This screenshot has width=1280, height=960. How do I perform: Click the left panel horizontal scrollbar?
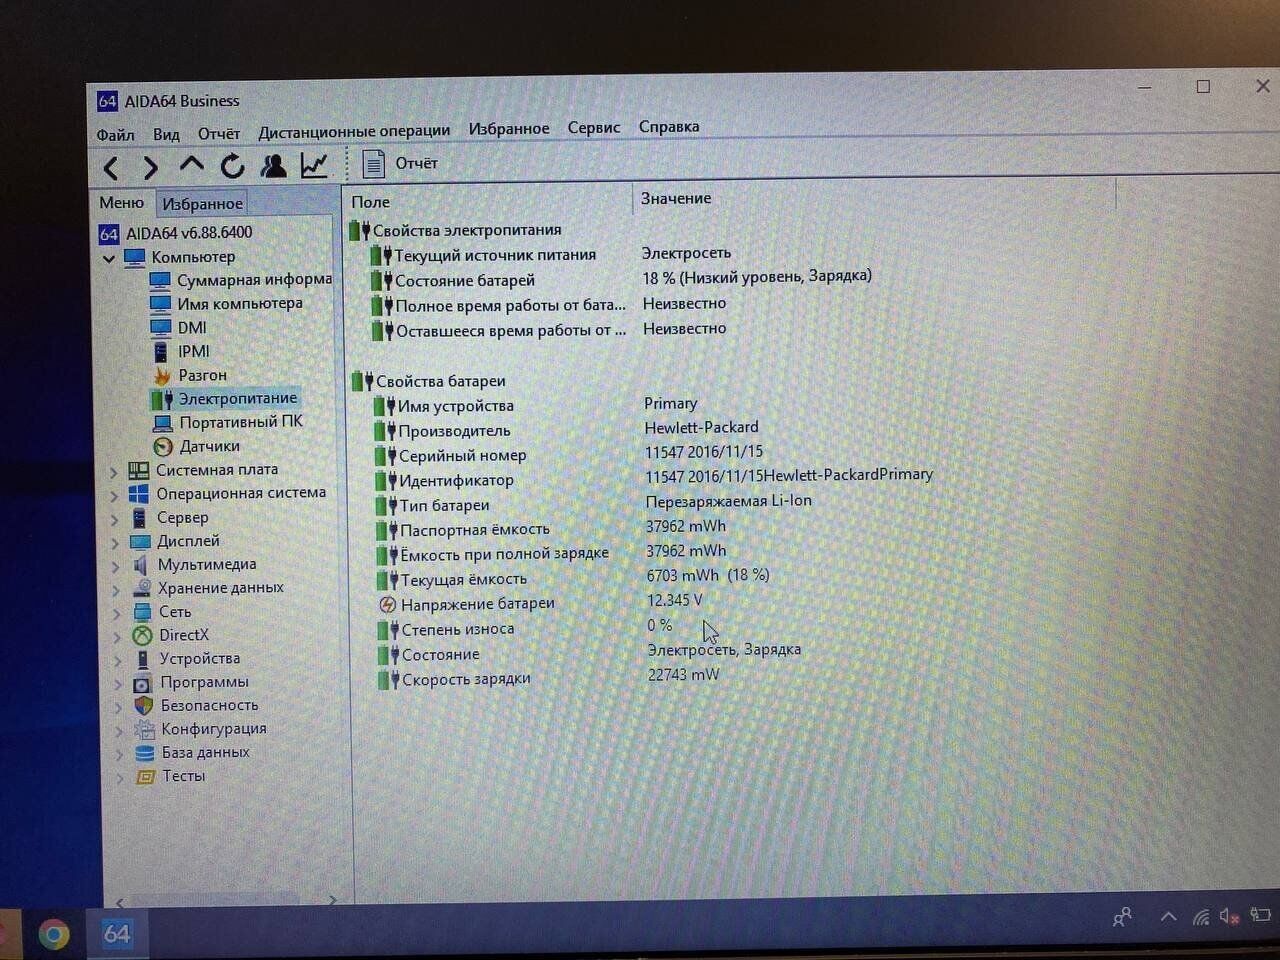[x=220, y=899]
